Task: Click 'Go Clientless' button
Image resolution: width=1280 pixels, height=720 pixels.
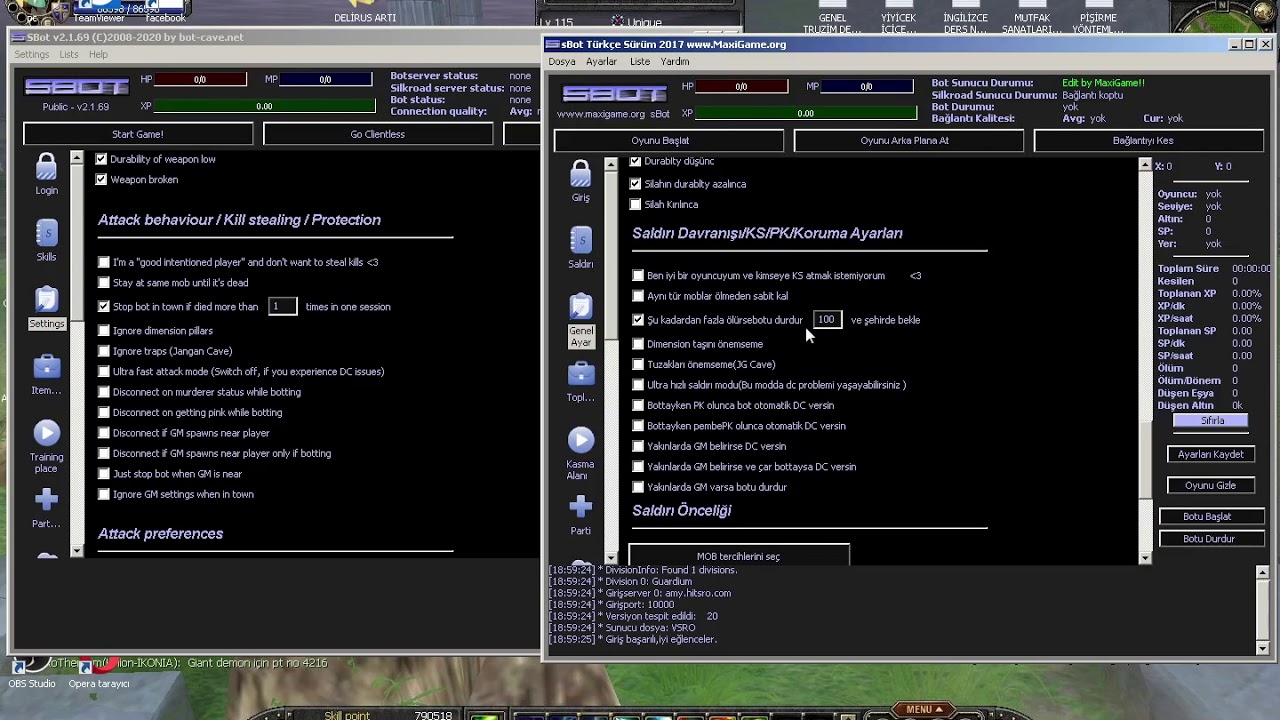Action: [378, 134]
